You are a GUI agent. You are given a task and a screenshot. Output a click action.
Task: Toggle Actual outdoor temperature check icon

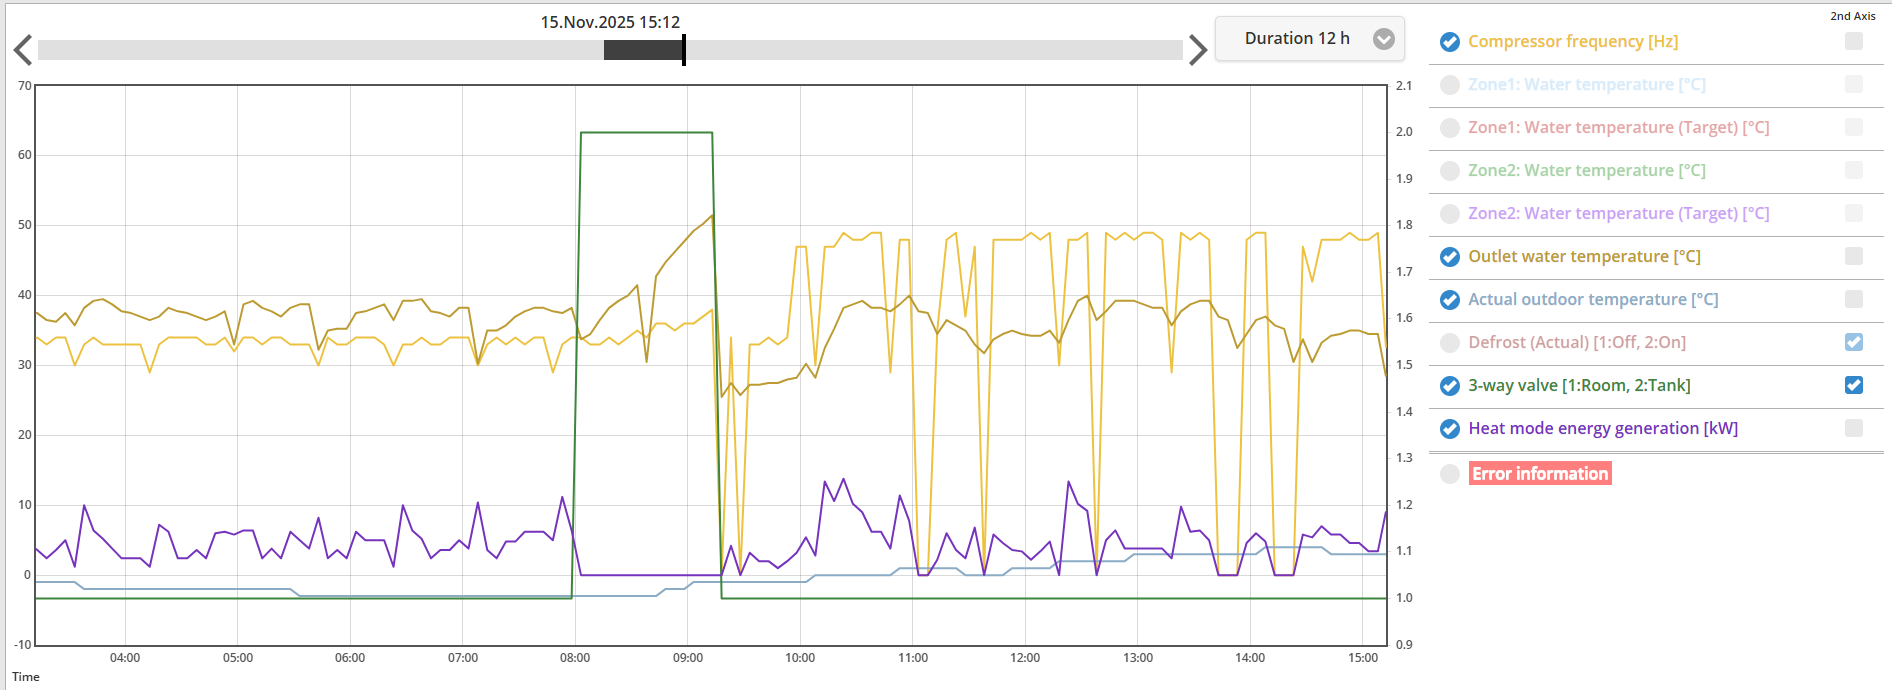pyautogui.click(x=1449, y=300)
